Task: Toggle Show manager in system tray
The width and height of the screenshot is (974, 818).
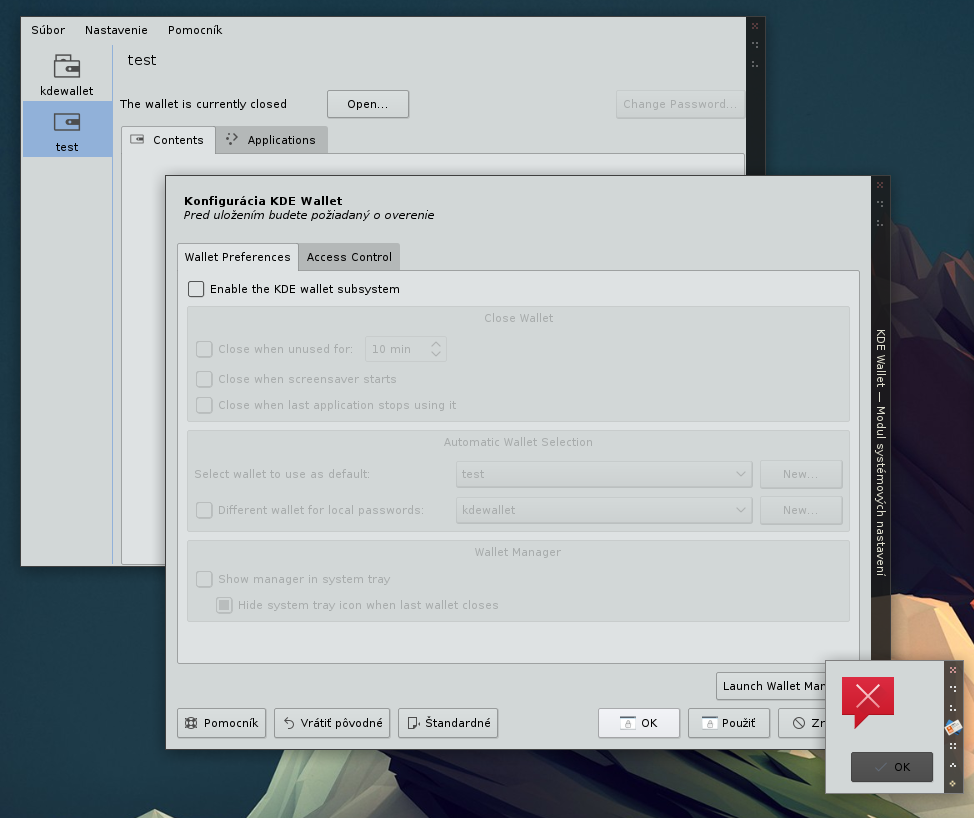Action: [204, 579]
